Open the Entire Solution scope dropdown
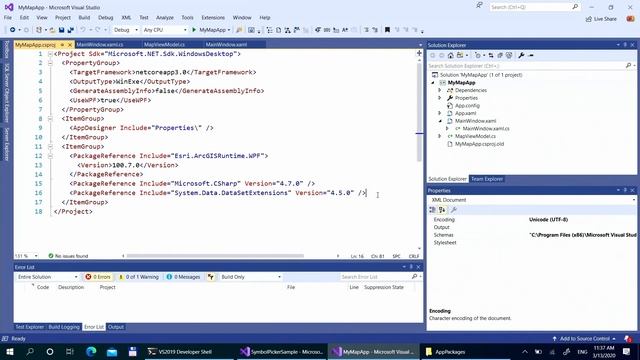The image size is (640, 360). (x=47, y=277)
